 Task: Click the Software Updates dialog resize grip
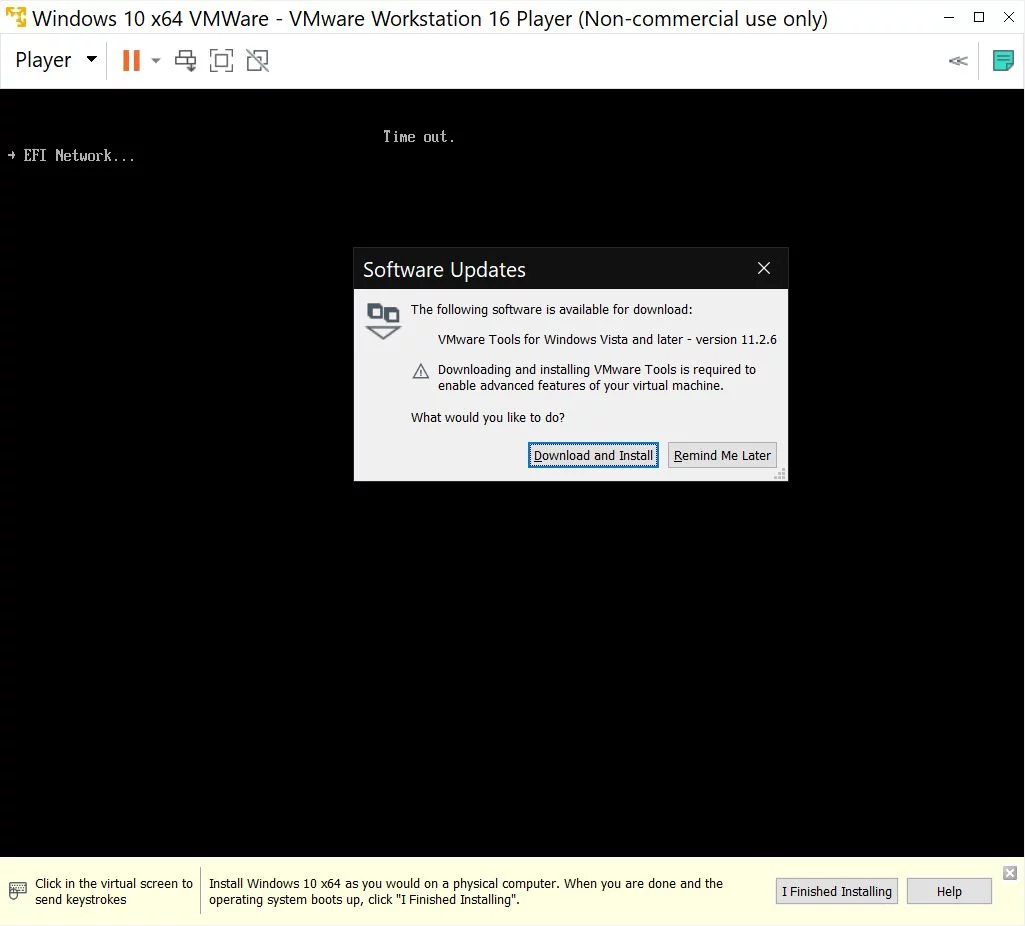click(x=780, y=474)
